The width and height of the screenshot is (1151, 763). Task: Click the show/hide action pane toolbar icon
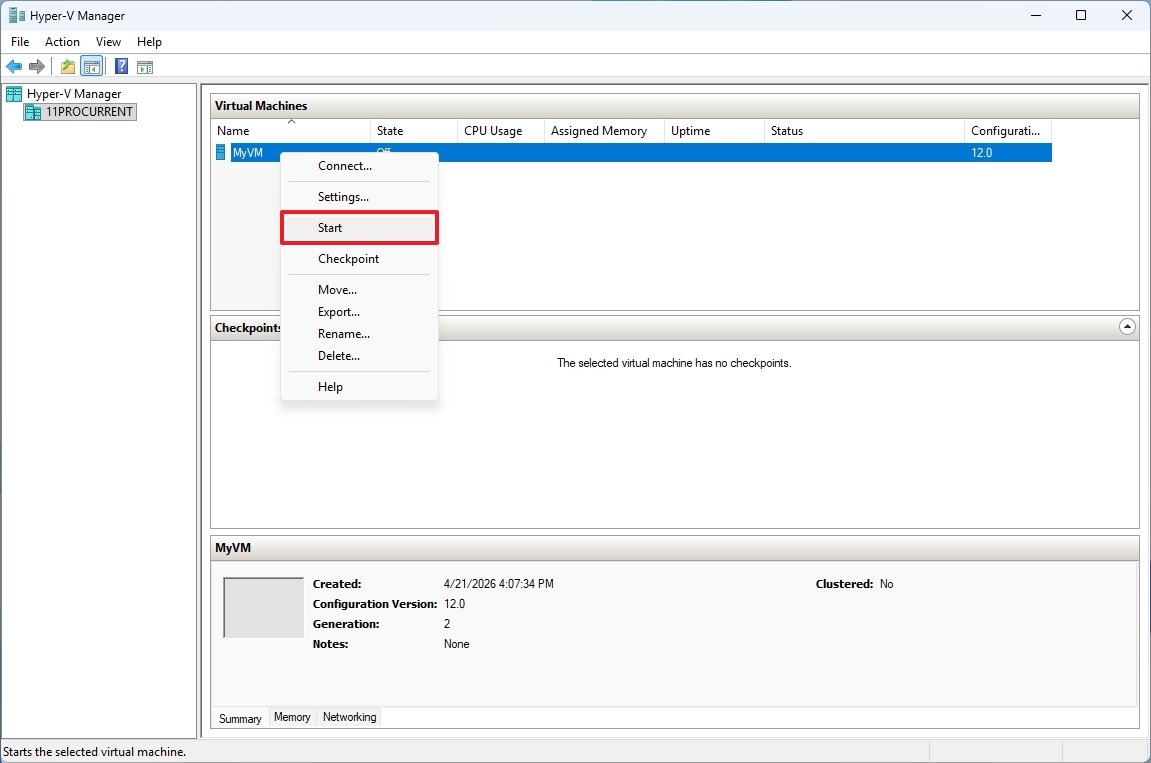point(145,66)
